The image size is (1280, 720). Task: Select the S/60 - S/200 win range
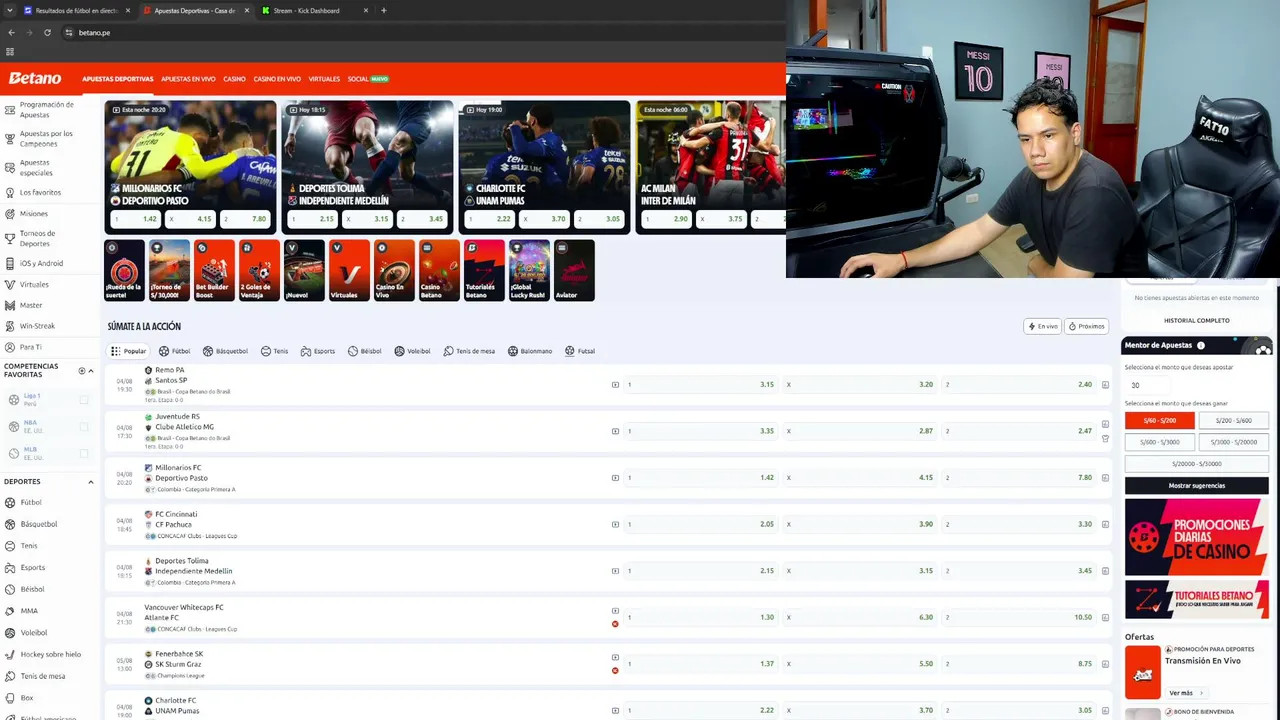pyautogui.click(x=1160, y=421)
